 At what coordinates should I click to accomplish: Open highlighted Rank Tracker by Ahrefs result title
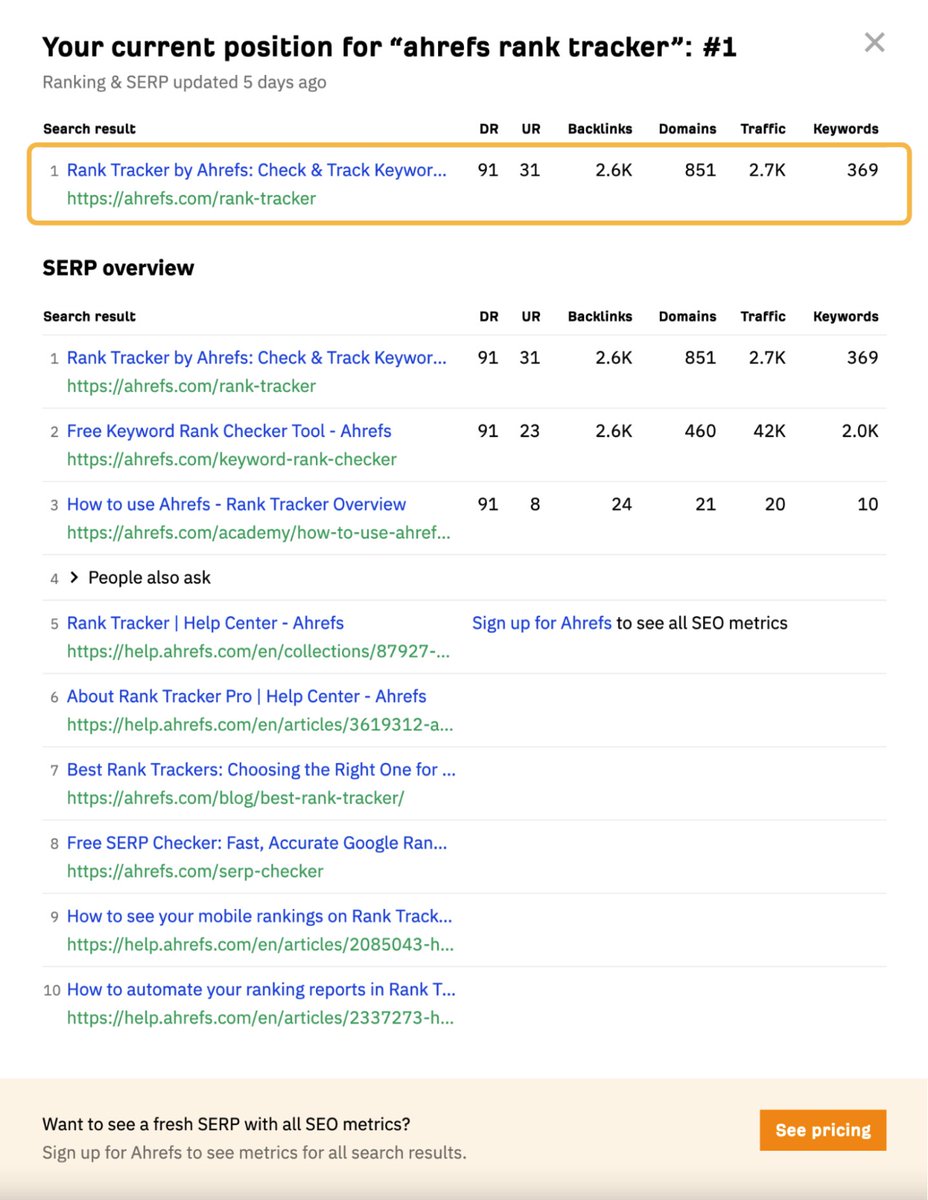click(257, 170)
